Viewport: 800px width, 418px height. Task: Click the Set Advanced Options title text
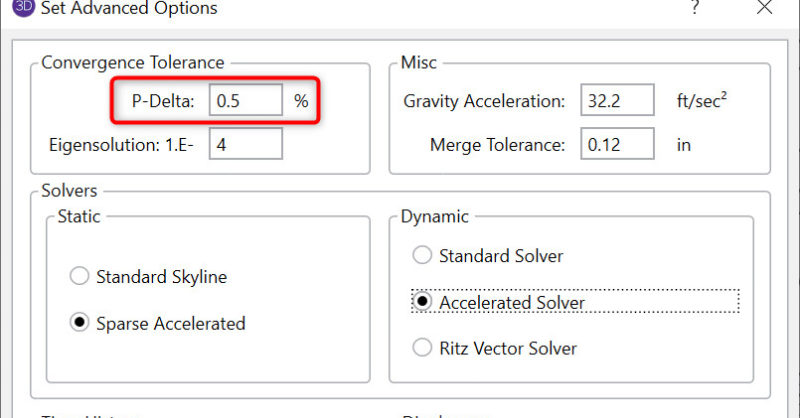[128, 9]
